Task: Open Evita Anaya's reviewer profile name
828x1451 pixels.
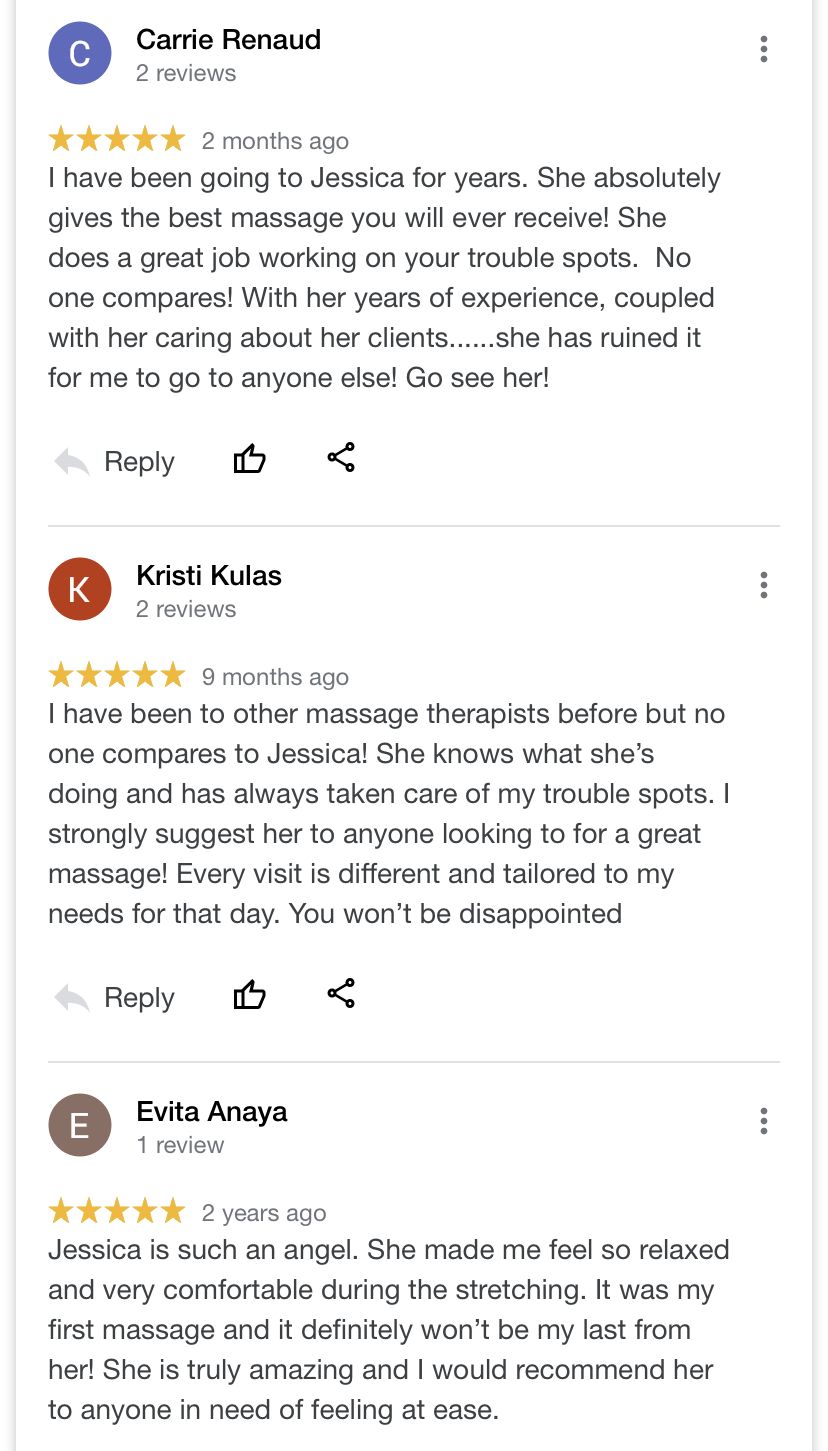Action: (x=212, y=1112)
